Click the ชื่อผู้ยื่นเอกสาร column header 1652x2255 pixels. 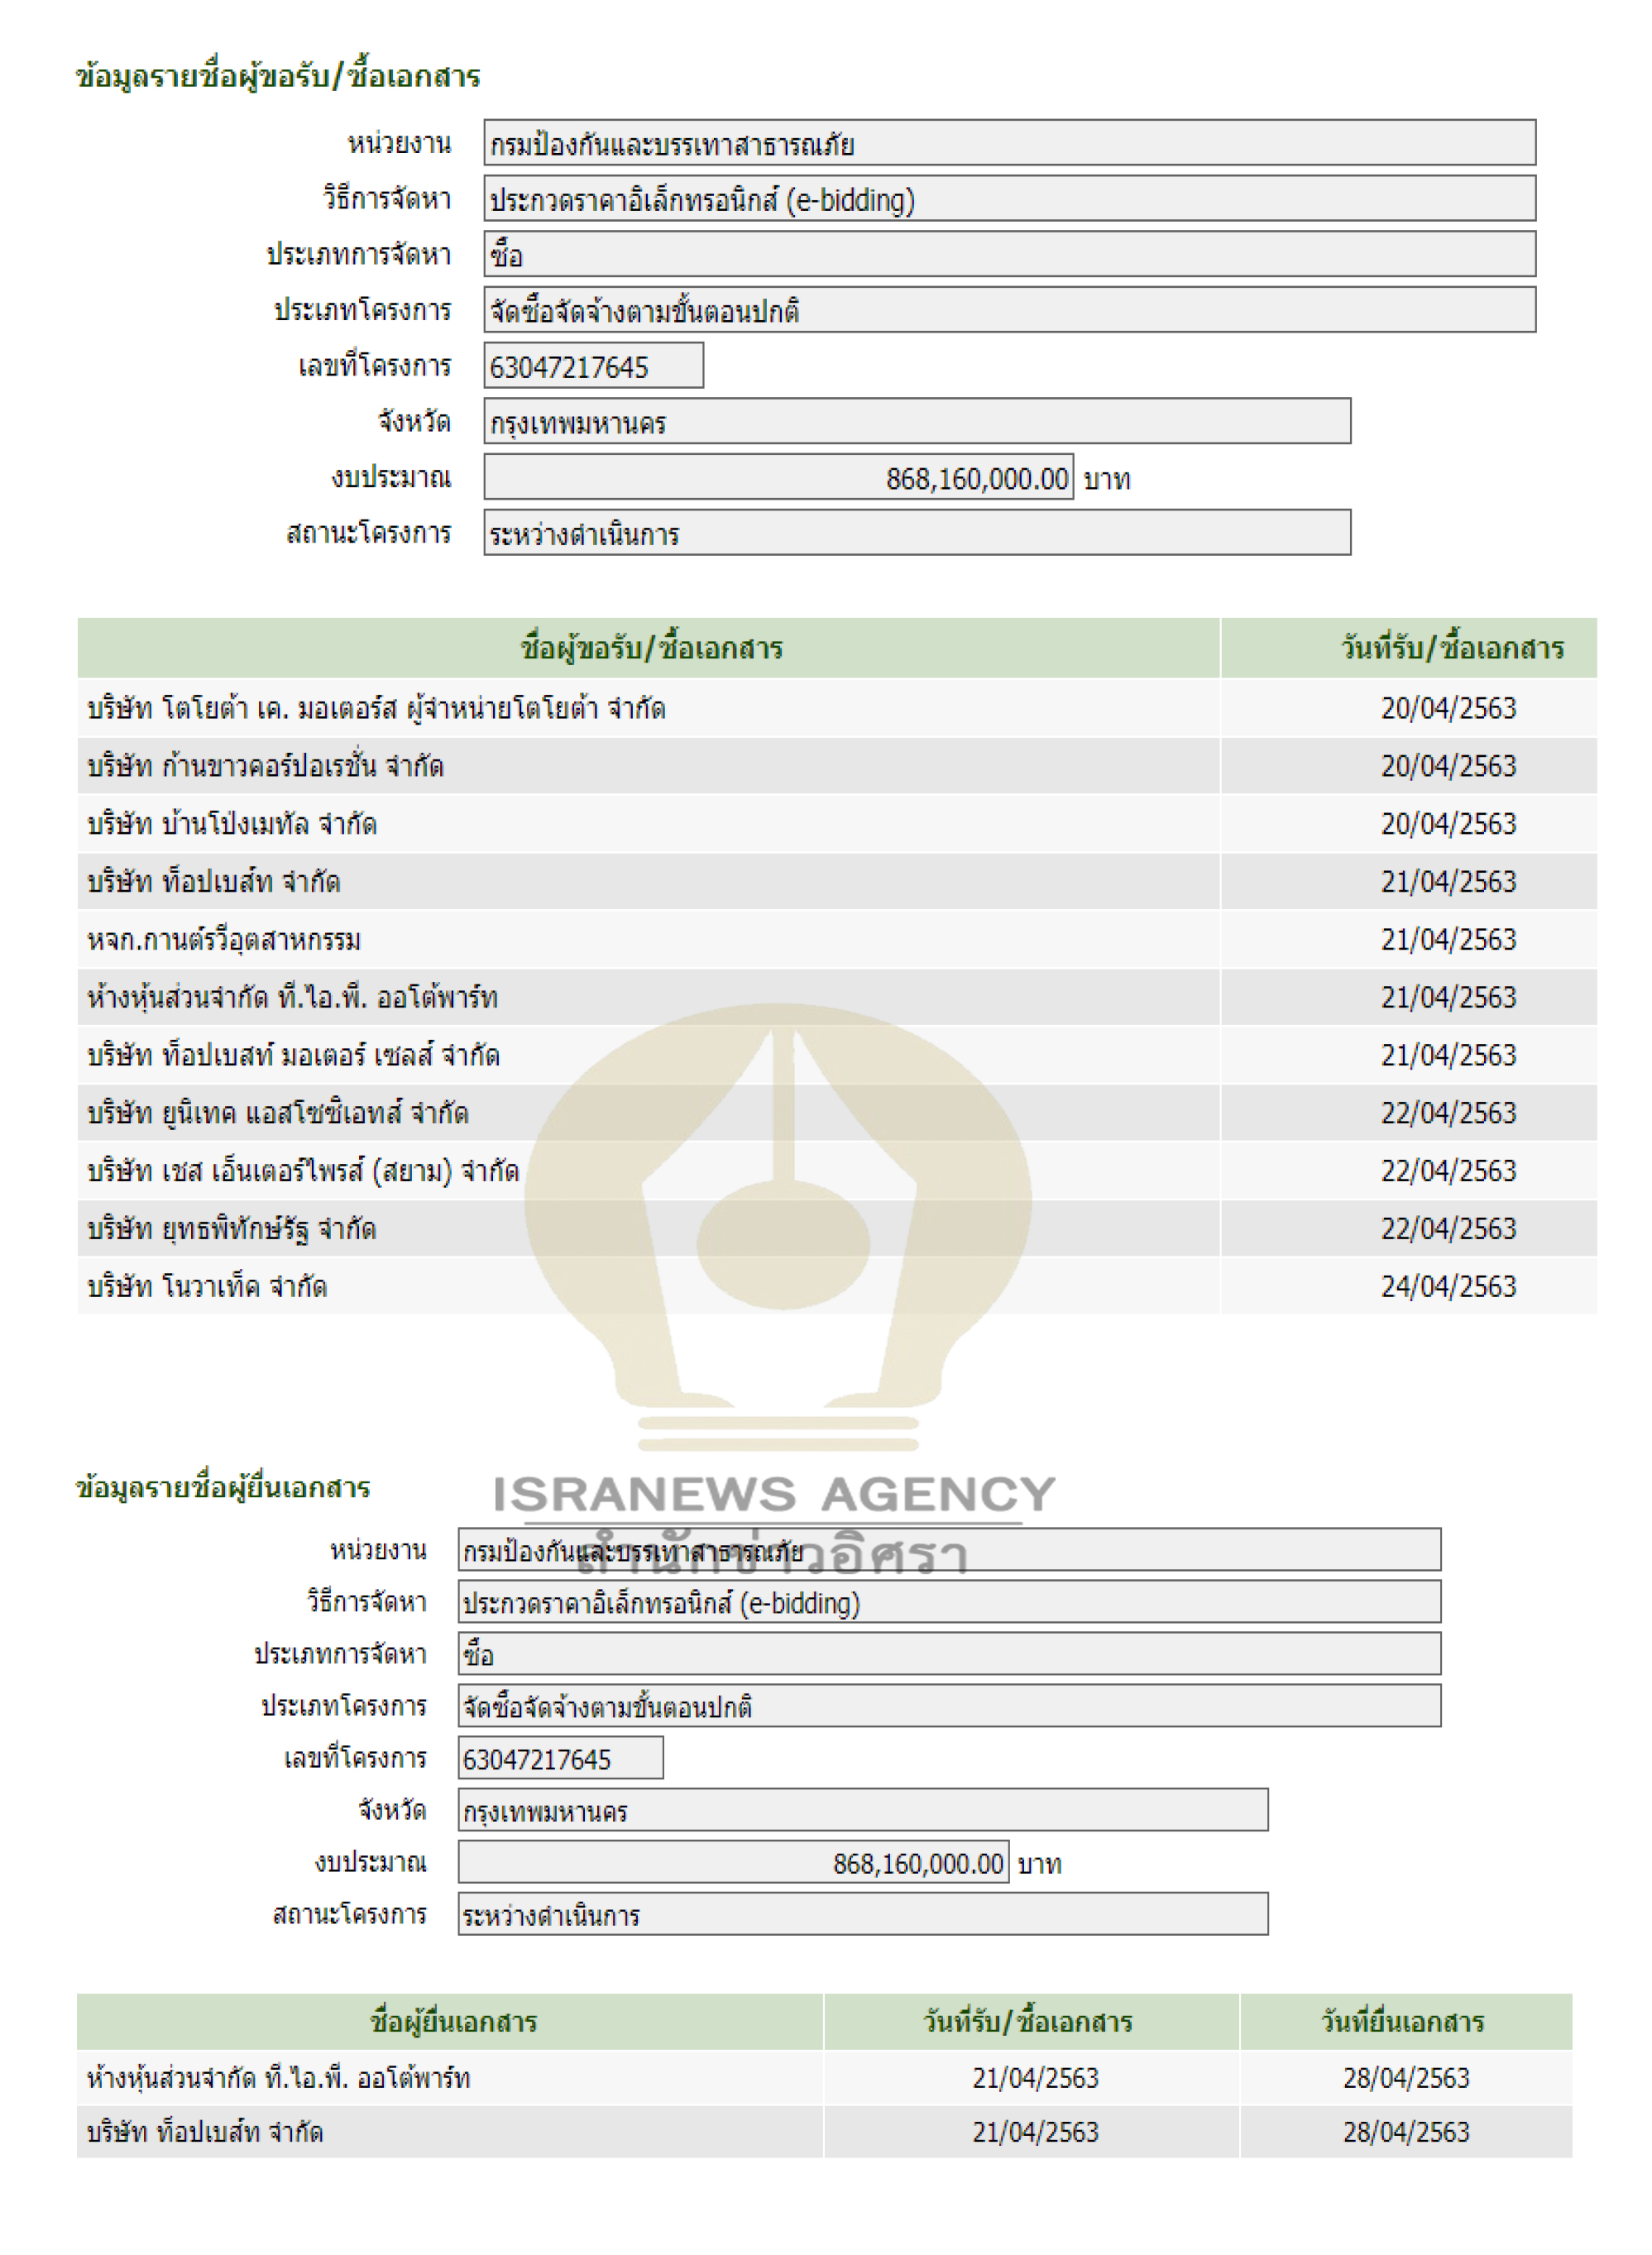tap(453, 2022)
